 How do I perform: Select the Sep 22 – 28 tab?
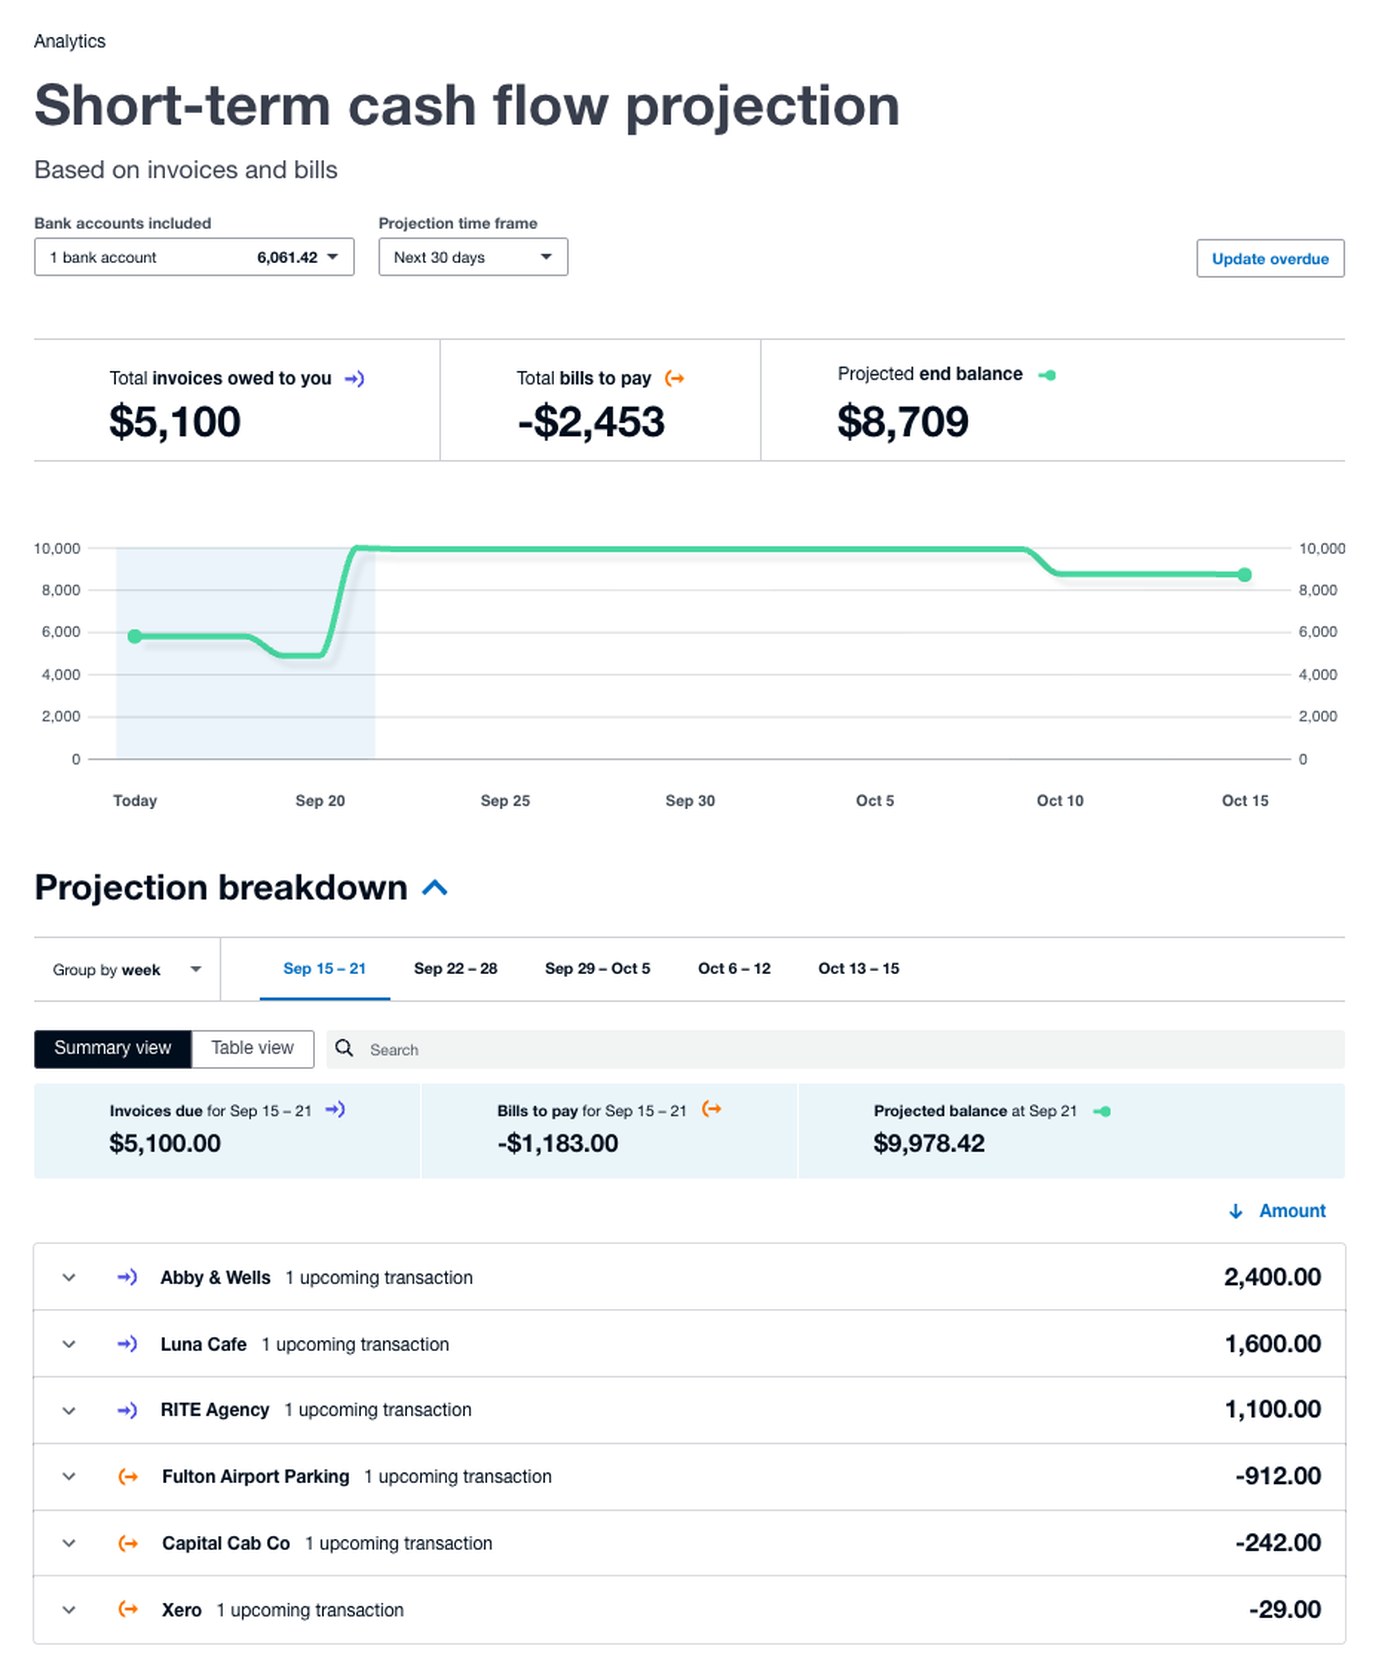[455, 968]
